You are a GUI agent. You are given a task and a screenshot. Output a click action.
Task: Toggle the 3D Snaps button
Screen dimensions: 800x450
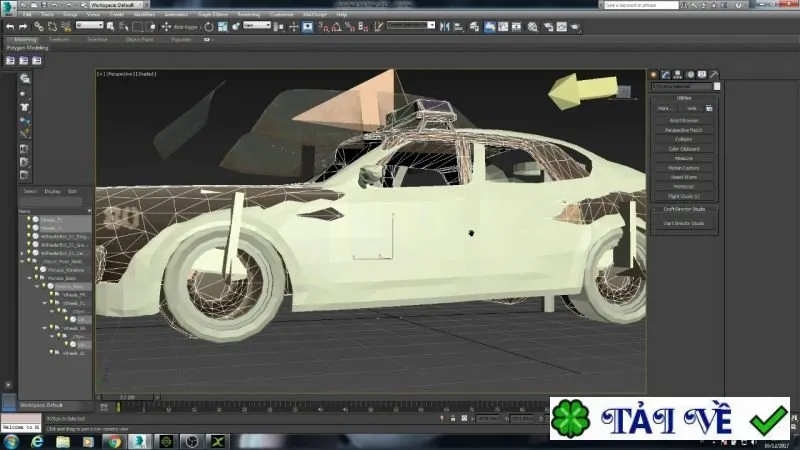click(x=323, y=27)
